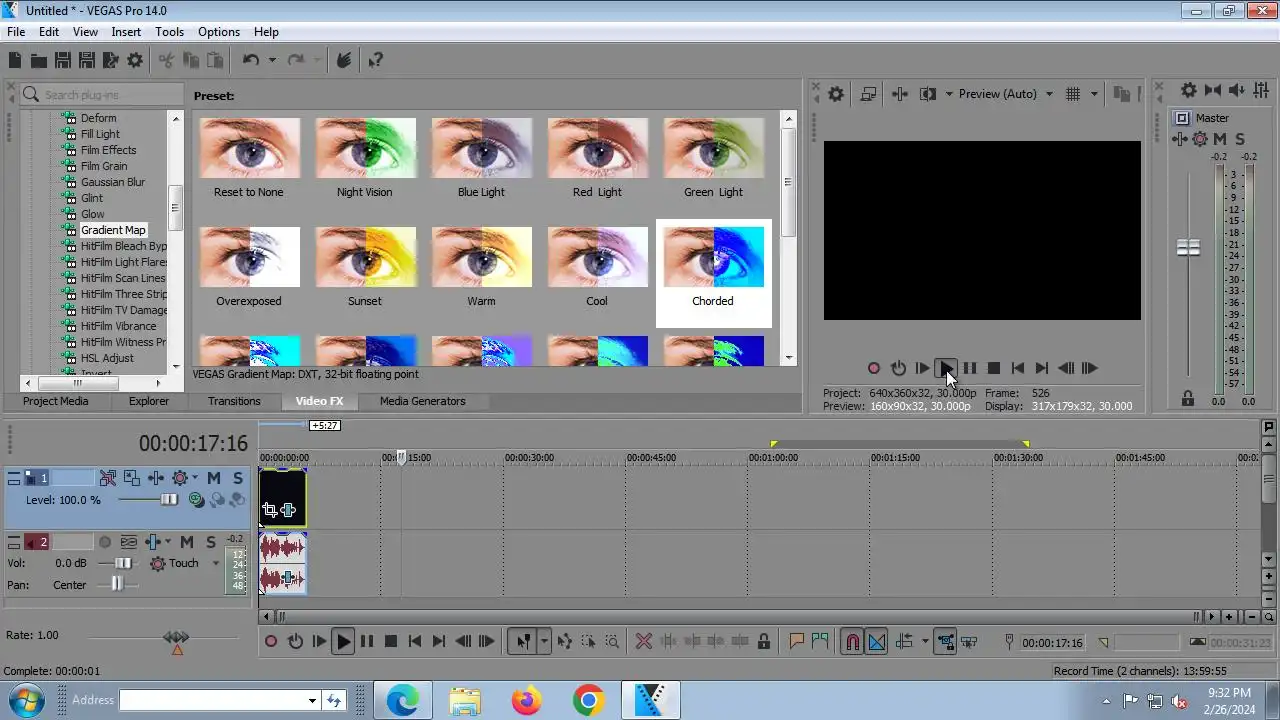1280x720 pixels.
Task: Mute video track 1
Action: pos(213,478)
